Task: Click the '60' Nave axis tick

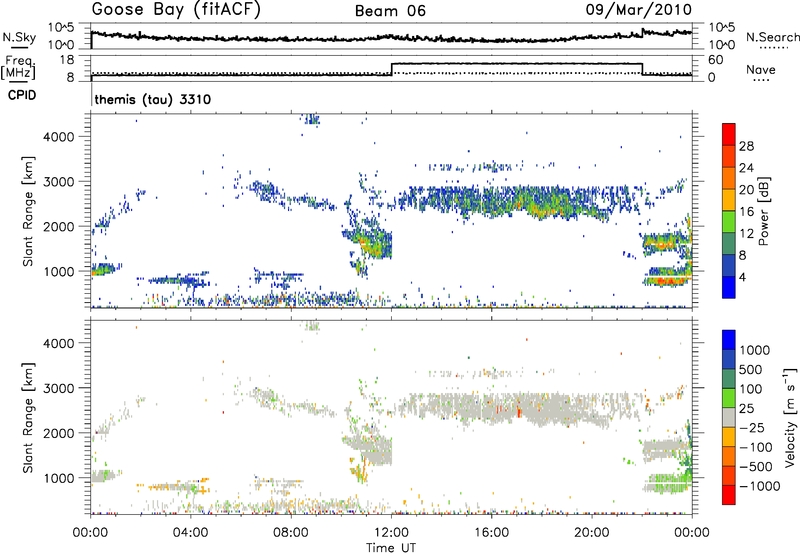Action: (716, 60)
